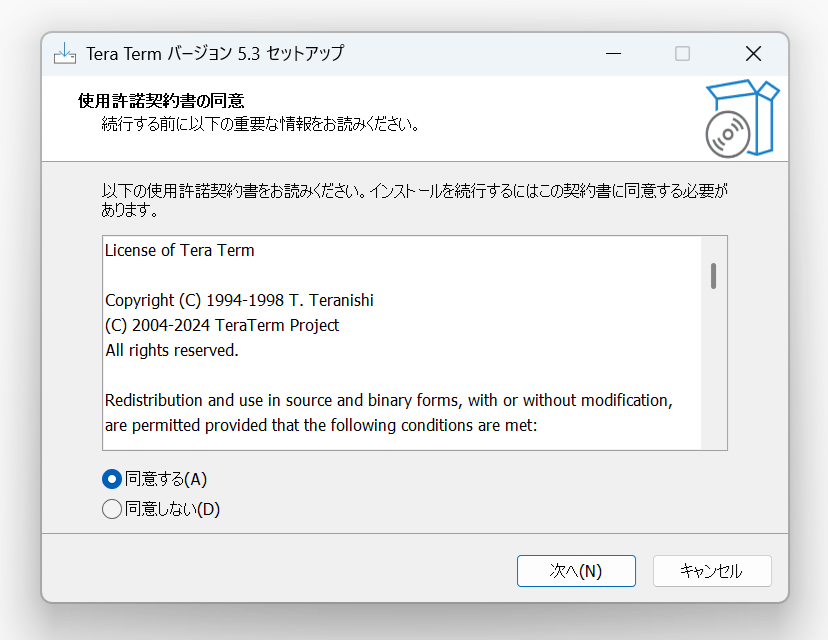Click the "License of Tera Term" line
828x640 pixels.
tap(180, 250)
